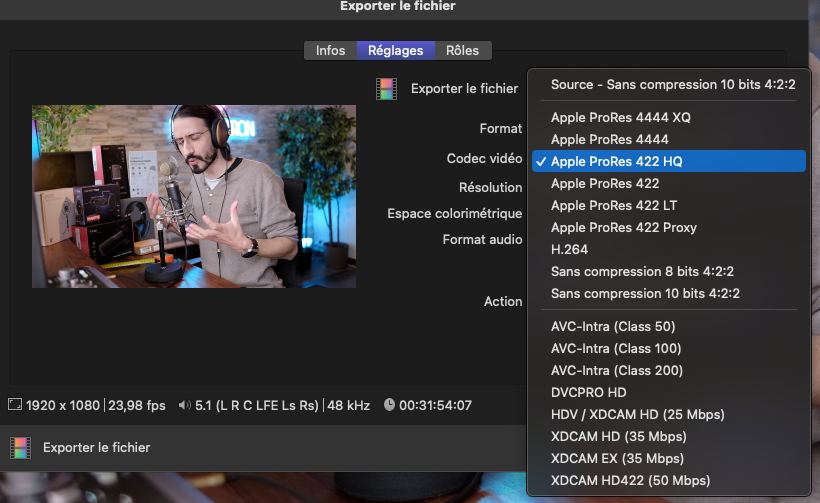
Task: Click the Résolution label
Action: 491,187
